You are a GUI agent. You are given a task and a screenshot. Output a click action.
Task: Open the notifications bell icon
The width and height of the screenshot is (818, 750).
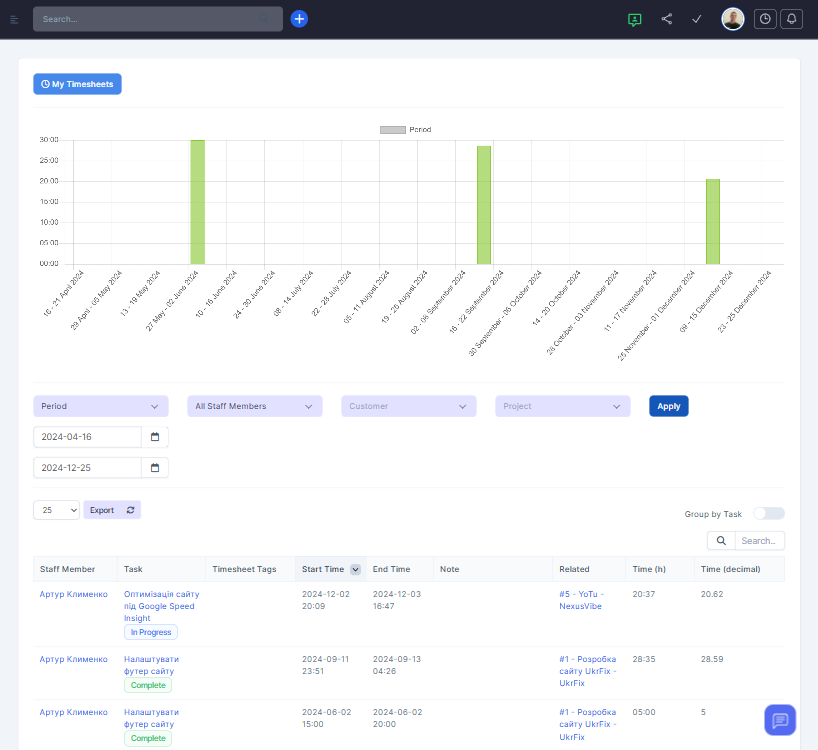[x=792, y=19]
